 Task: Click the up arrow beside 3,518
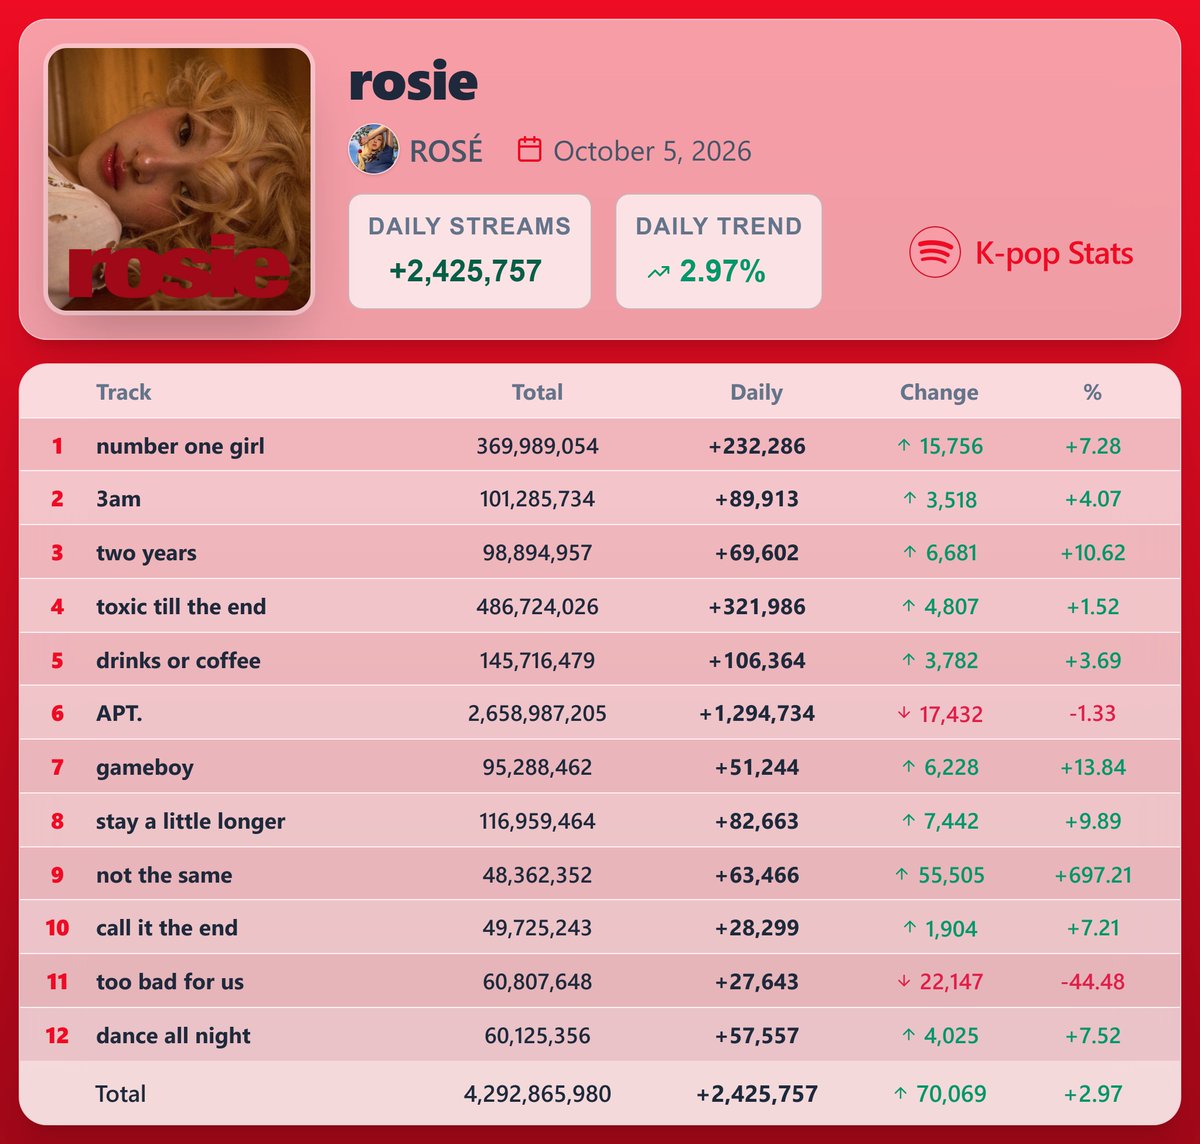click(909, 499)
